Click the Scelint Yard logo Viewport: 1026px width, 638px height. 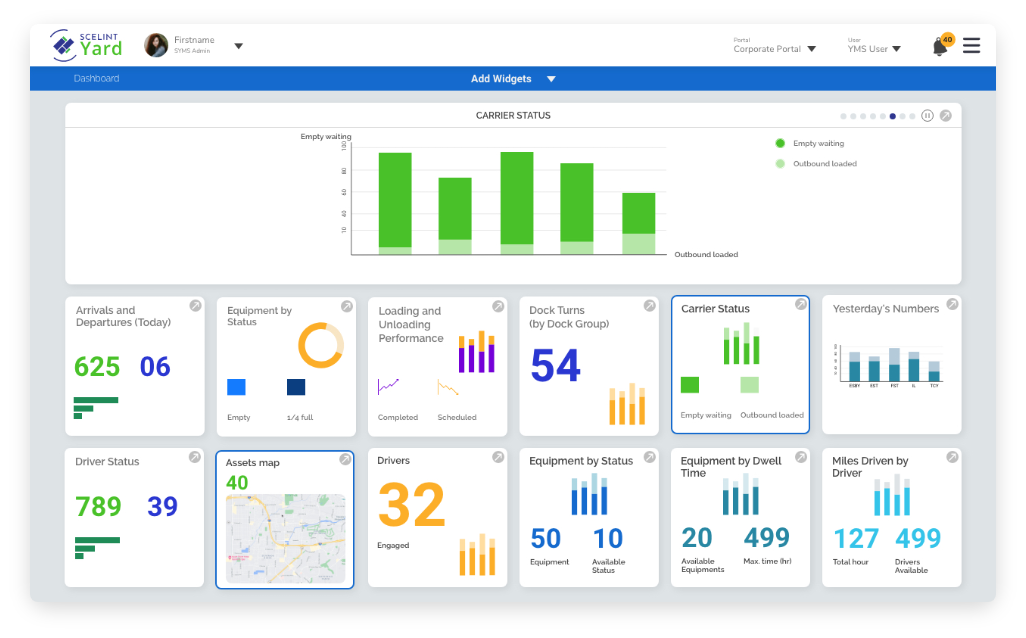coord(87,45)
